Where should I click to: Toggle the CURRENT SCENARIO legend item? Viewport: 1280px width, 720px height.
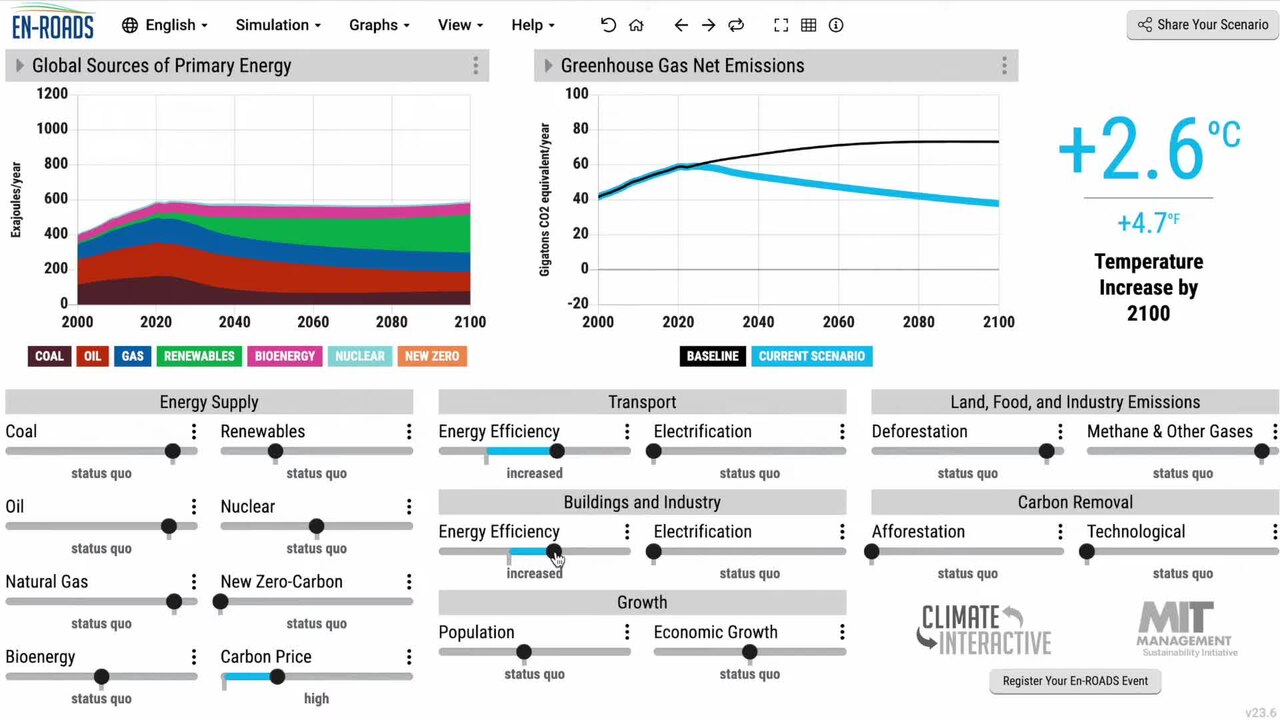coord(811,356)
